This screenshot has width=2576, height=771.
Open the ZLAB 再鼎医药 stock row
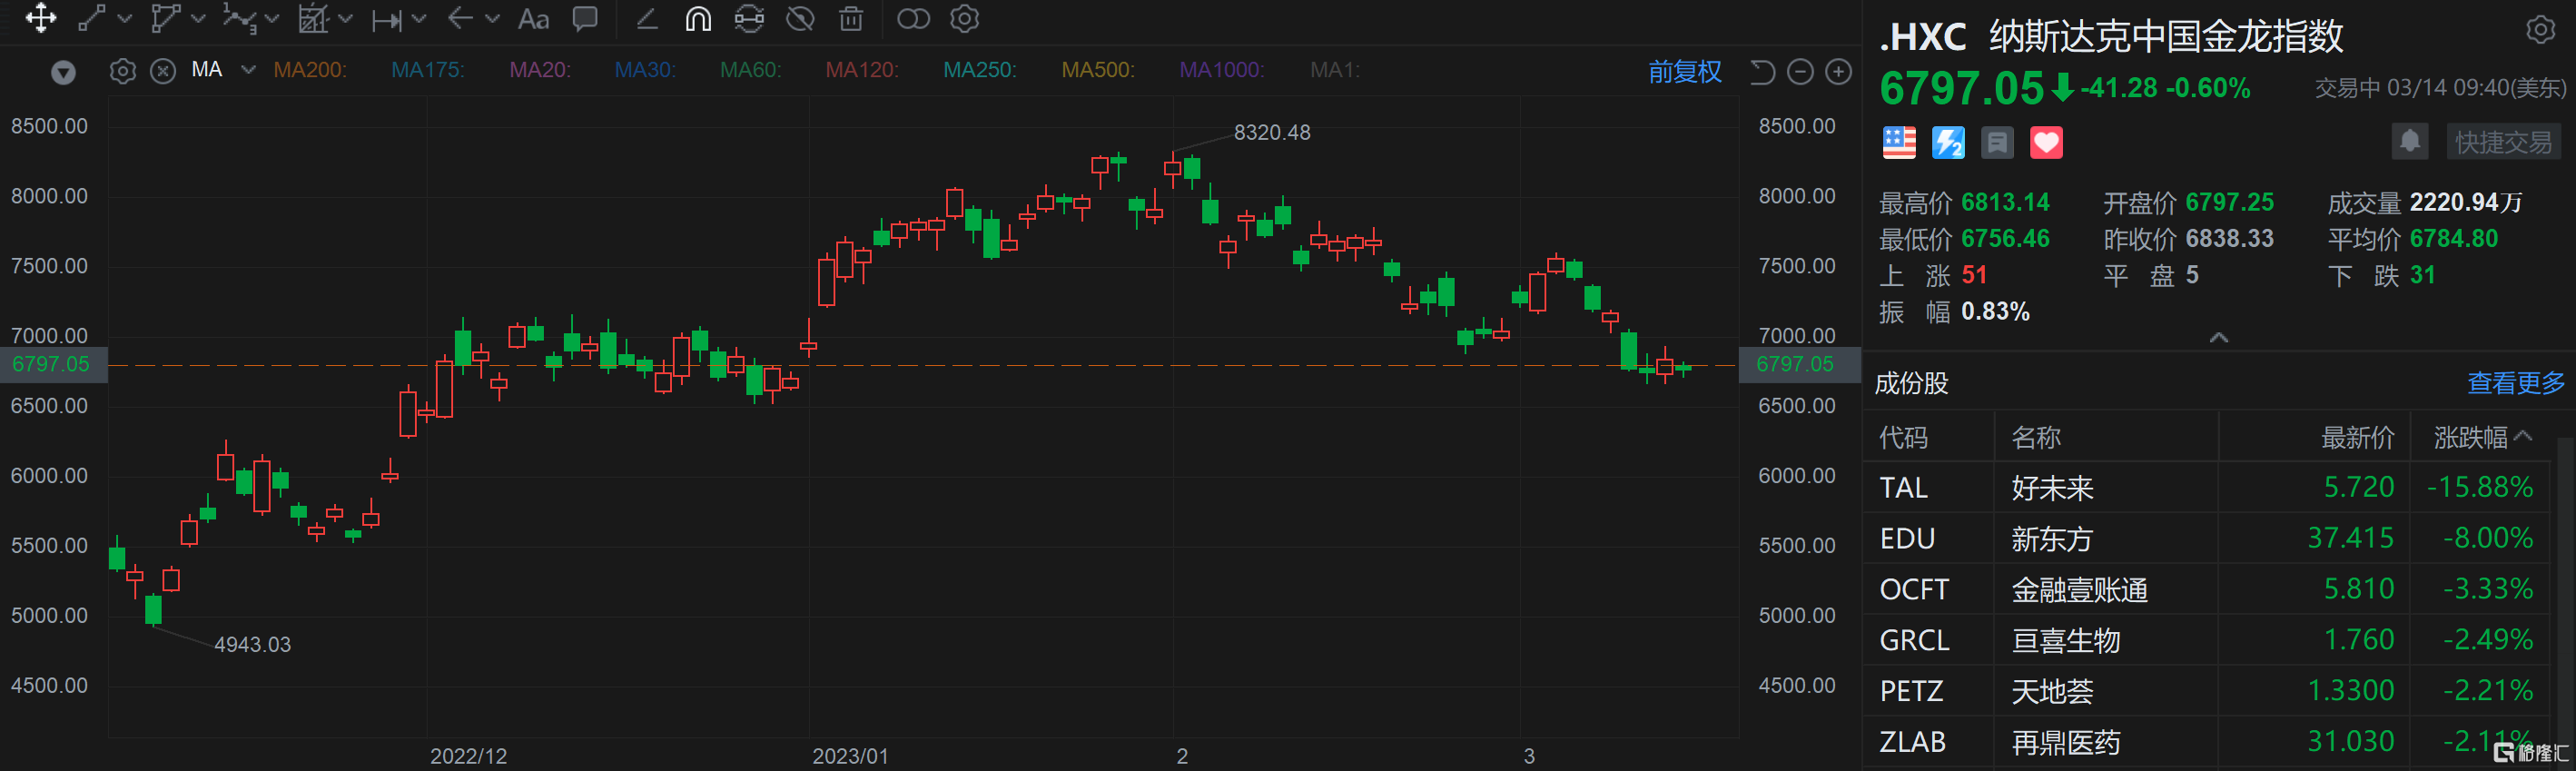point(2207,742)
